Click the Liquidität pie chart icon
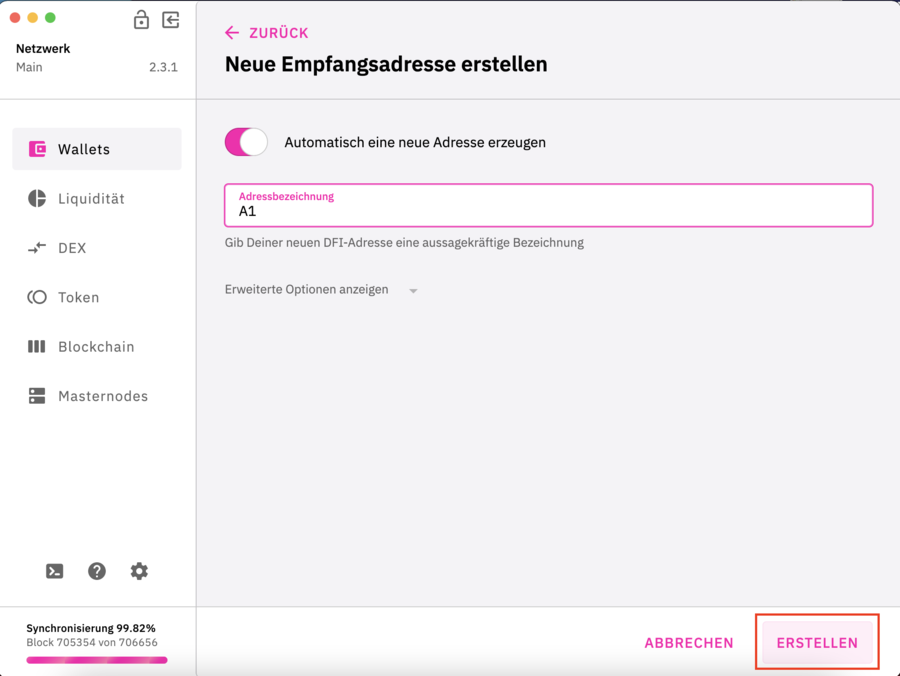Viewport: 900px width, 676px height. (x=37, y=198)
